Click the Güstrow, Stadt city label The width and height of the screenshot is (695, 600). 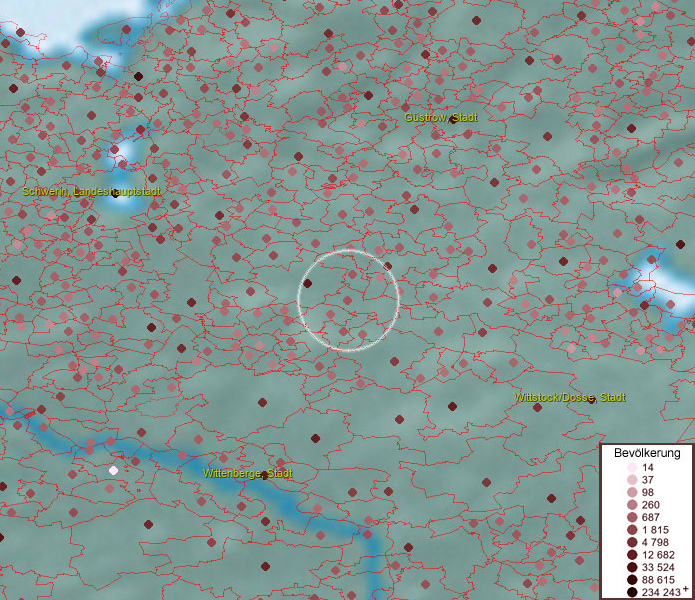tap(440, 118)
